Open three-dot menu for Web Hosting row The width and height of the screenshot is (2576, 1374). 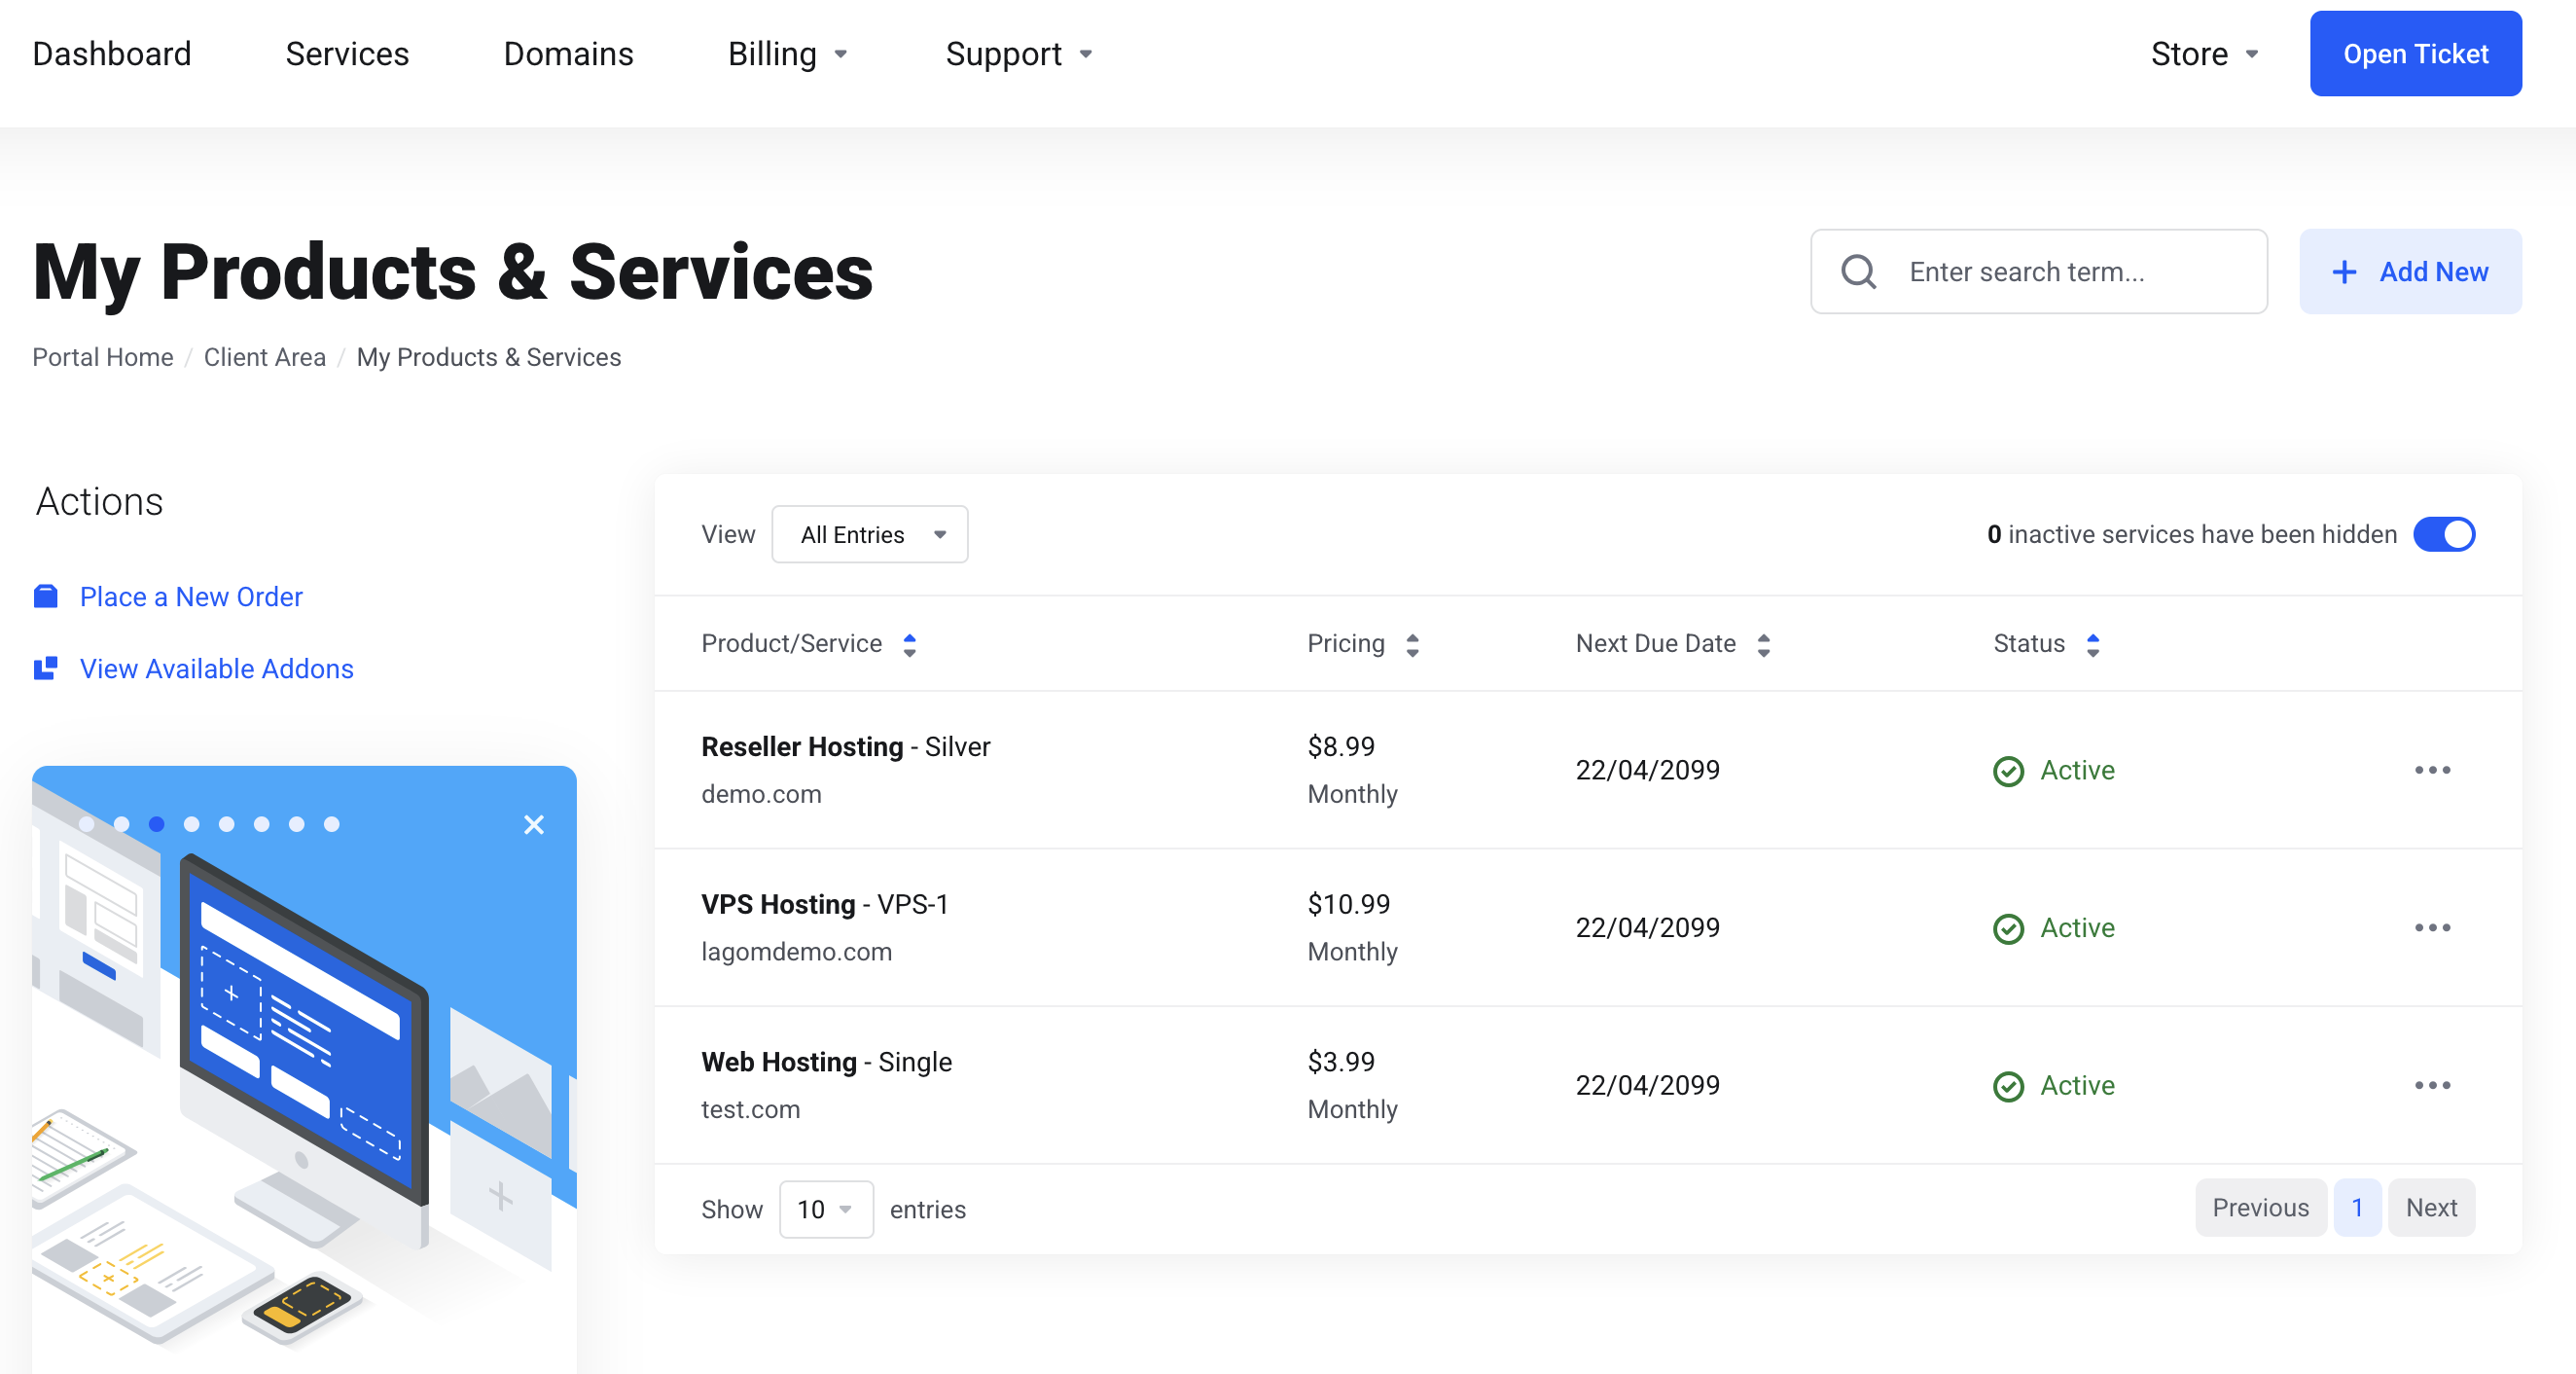pos(2431,1085)
